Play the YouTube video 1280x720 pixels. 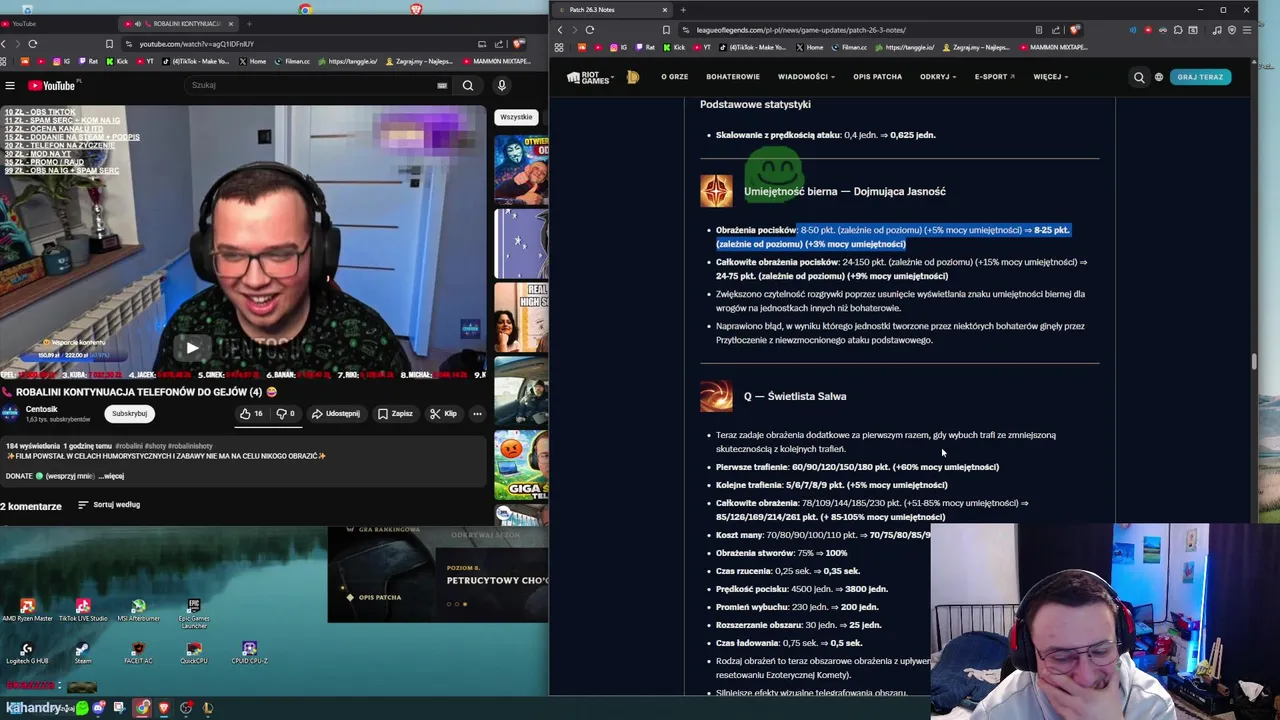191,348
